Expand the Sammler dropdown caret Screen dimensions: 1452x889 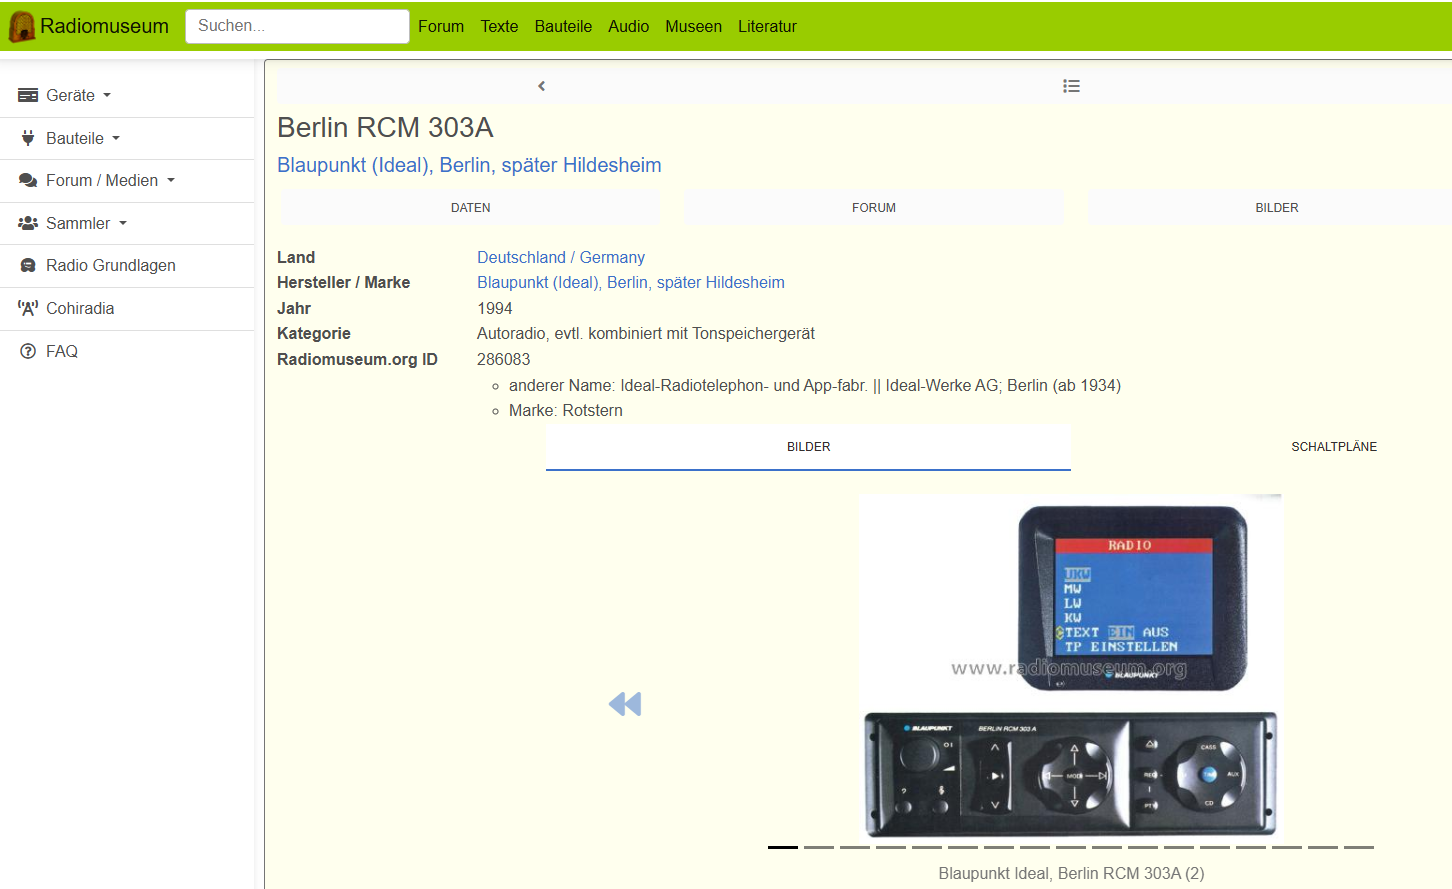pos(123,223)
